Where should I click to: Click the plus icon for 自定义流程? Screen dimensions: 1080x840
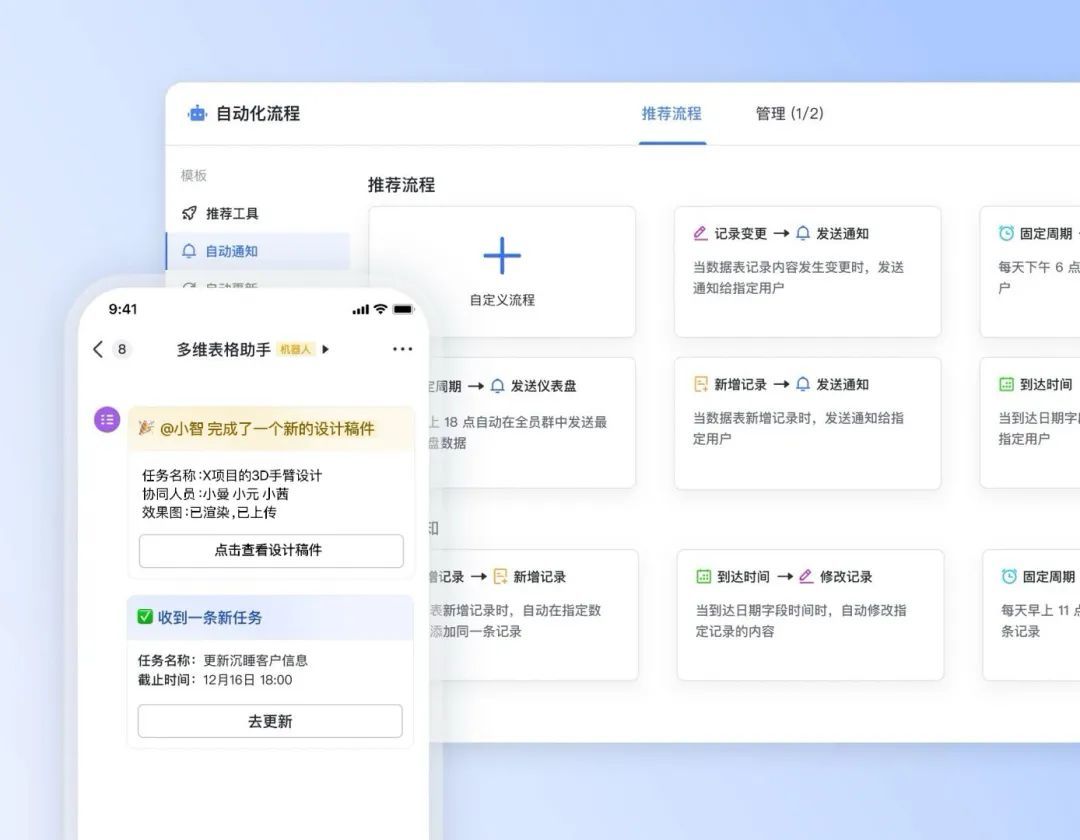tap(502, 256)
